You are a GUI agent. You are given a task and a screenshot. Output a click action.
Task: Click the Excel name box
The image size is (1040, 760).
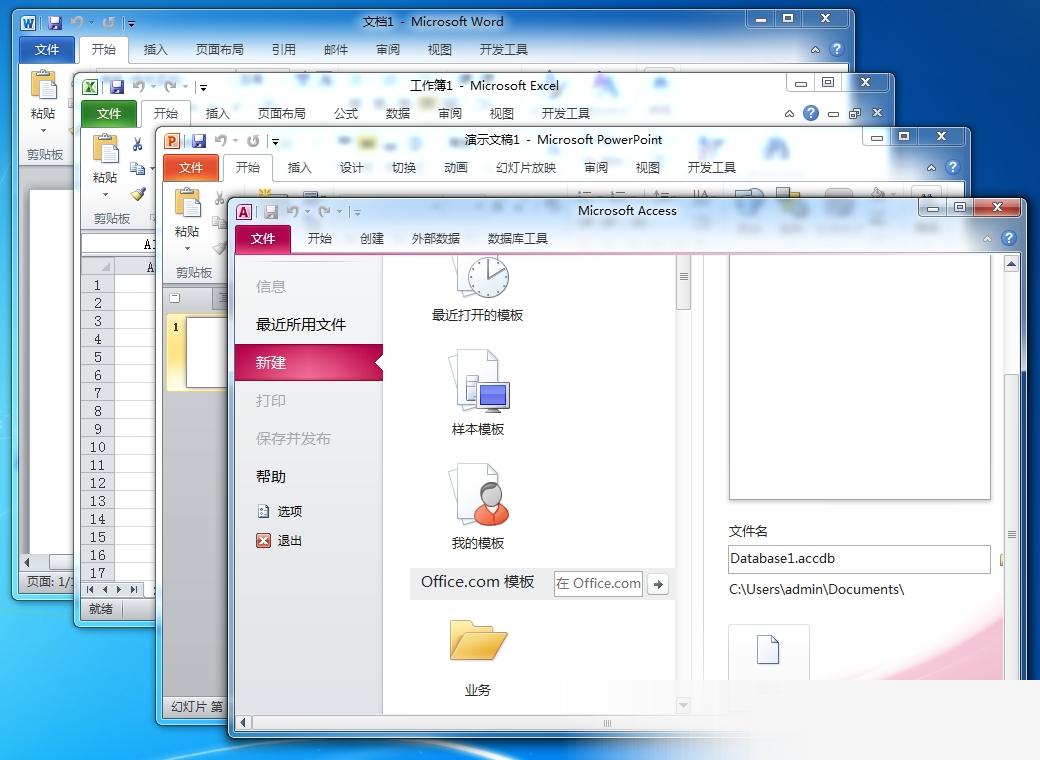click(x=118, y=244)
